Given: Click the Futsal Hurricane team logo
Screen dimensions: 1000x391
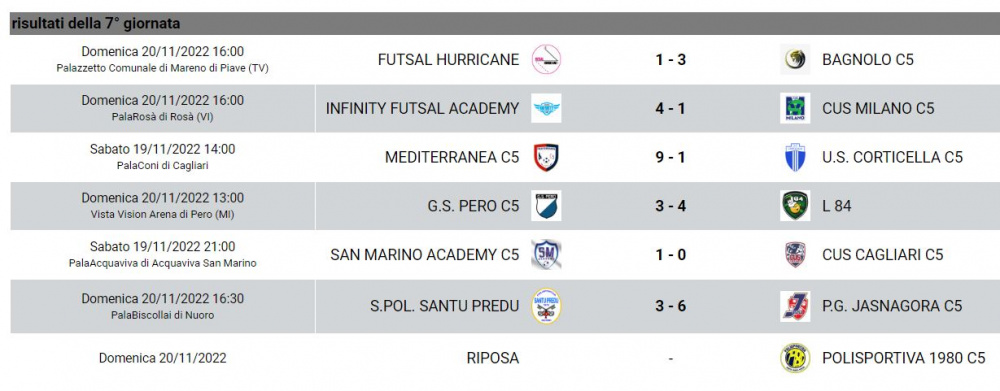Looking at the screenshot, I should pos(546,59).
